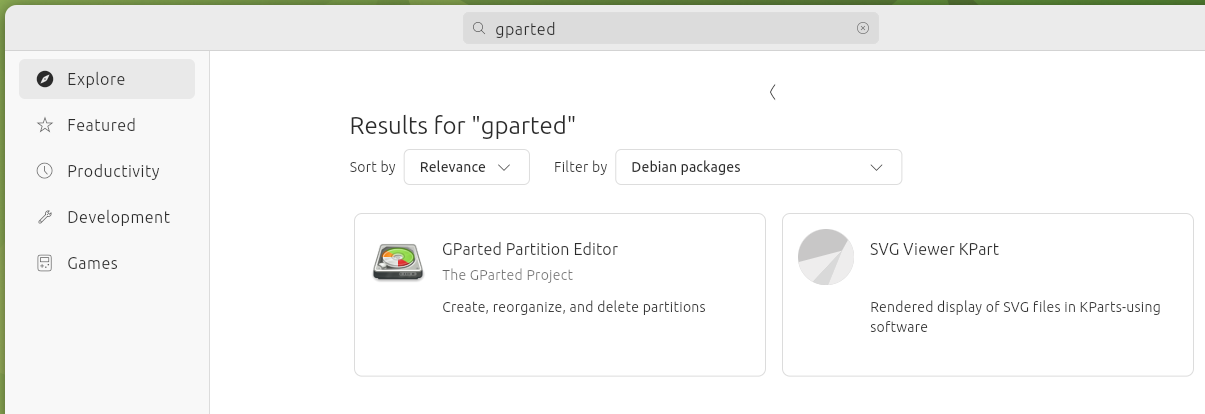Open the Relevance sort dropdown
This screenshot has height=414, width=1205.
click(x=466, y=167)
